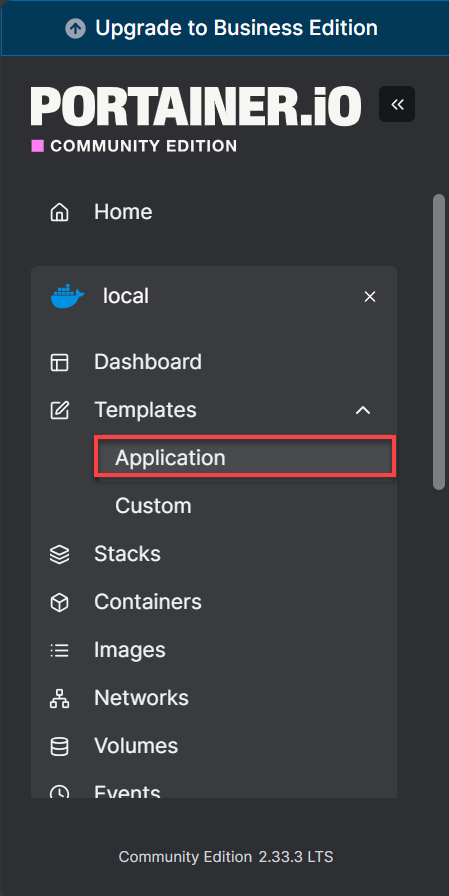Viewport: 449px width, 896px height.
Task: Open the Containers page
Action: pos(148,602)
